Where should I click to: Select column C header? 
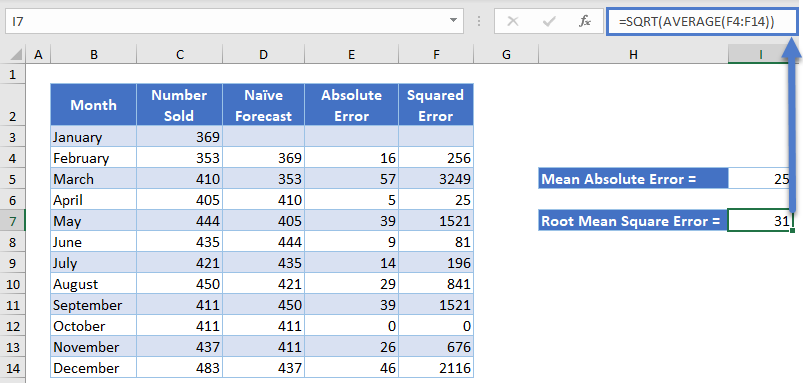pos(179,55)
